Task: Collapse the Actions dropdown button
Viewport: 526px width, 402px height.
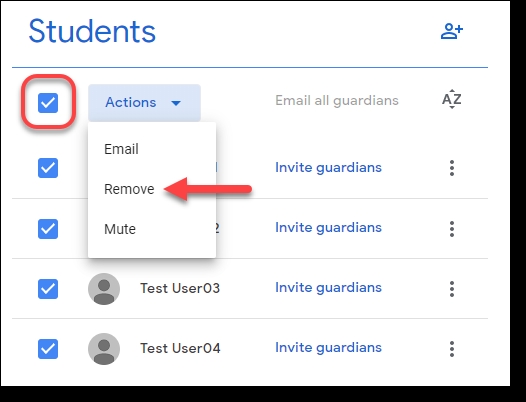Action: click(x=144, y=103)
